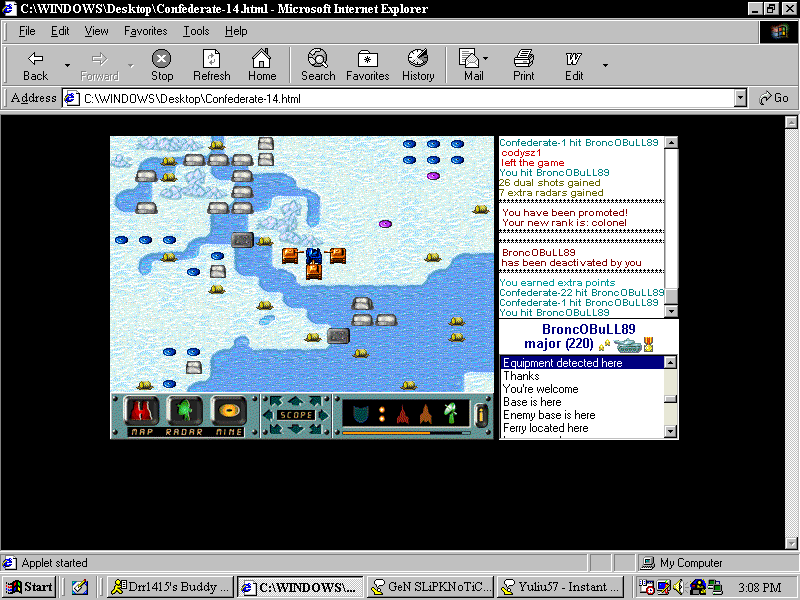This screenshot has width=800, height=600.
Task: Stop loading the page
Action: [162, 65]
